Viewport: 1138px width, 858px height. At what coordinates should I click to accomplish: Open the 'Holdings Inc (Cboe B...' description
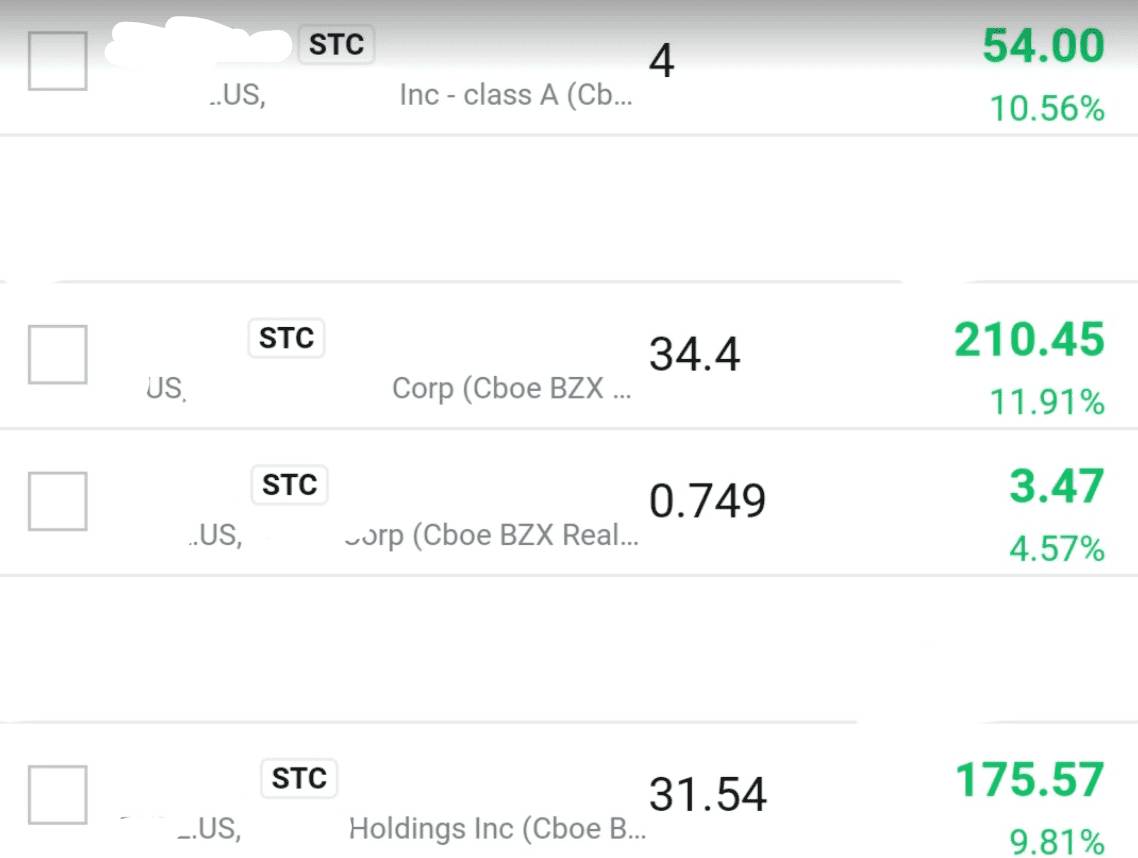(x=497, y=829)
